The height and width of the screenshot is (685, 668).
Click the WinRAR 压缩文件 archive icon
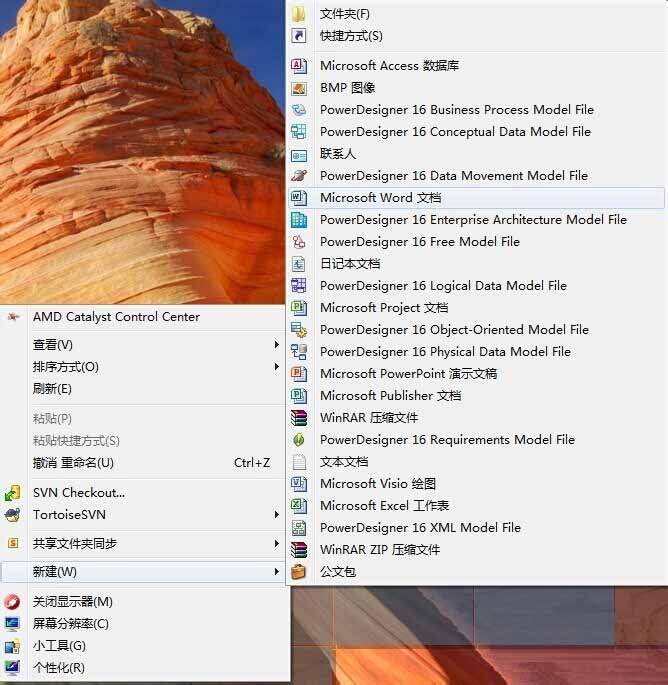[299, 418]
